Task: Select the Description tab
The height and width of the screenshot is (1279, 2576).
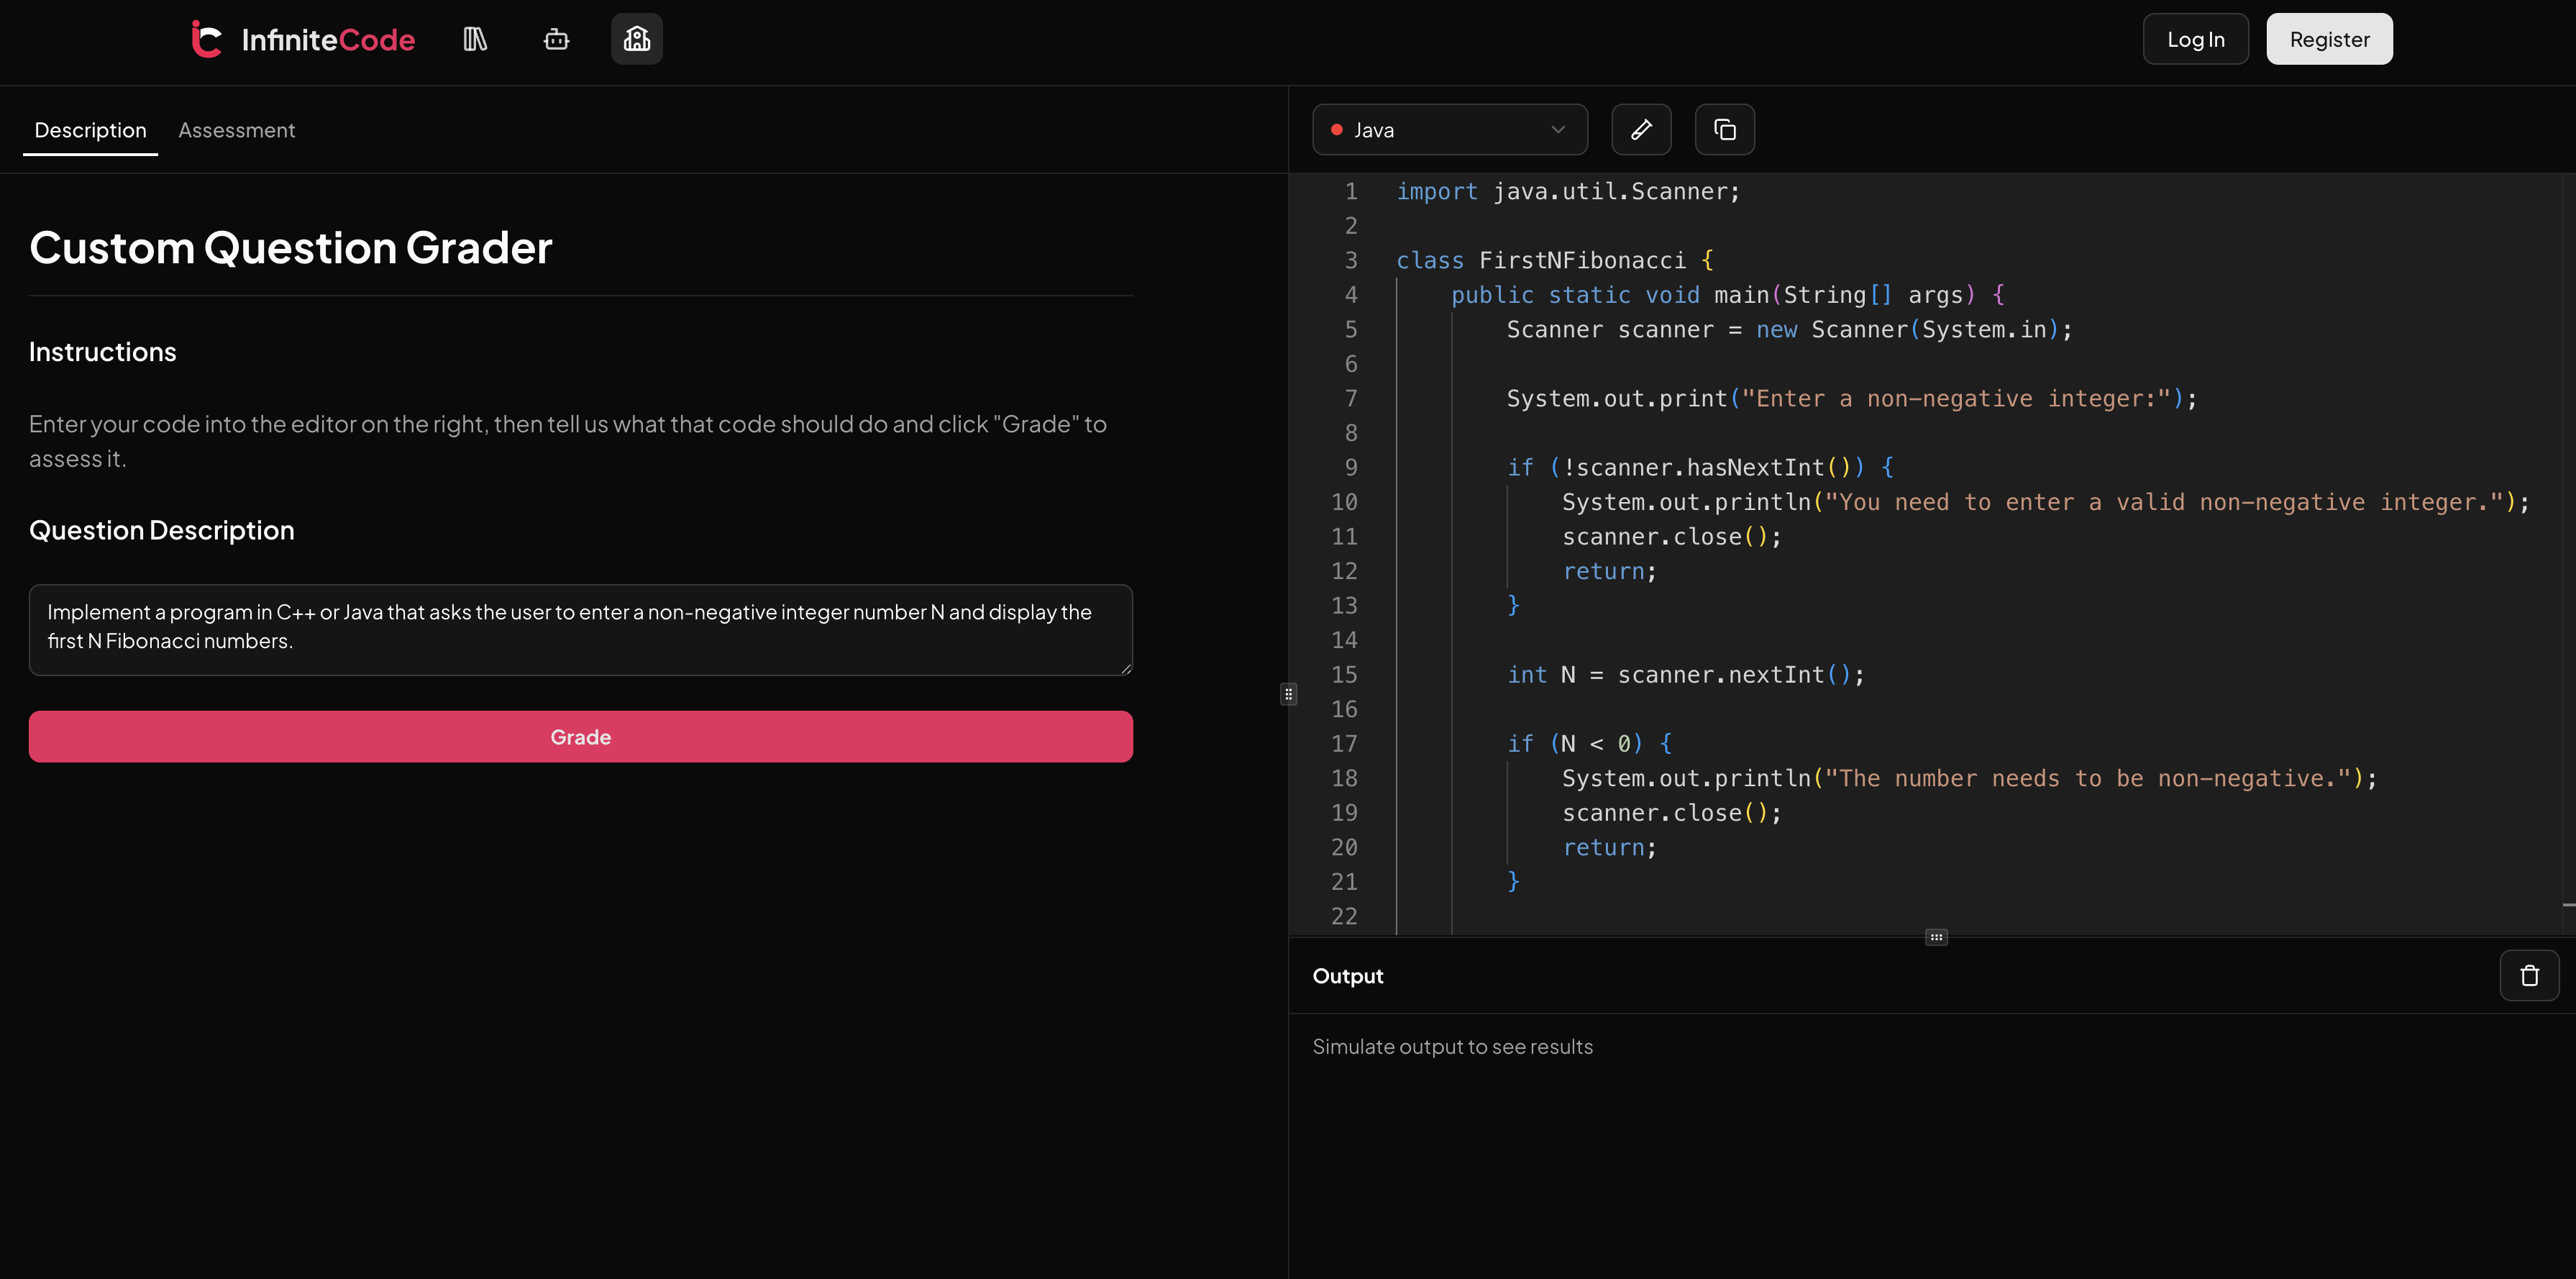Action: coord(90,130)
